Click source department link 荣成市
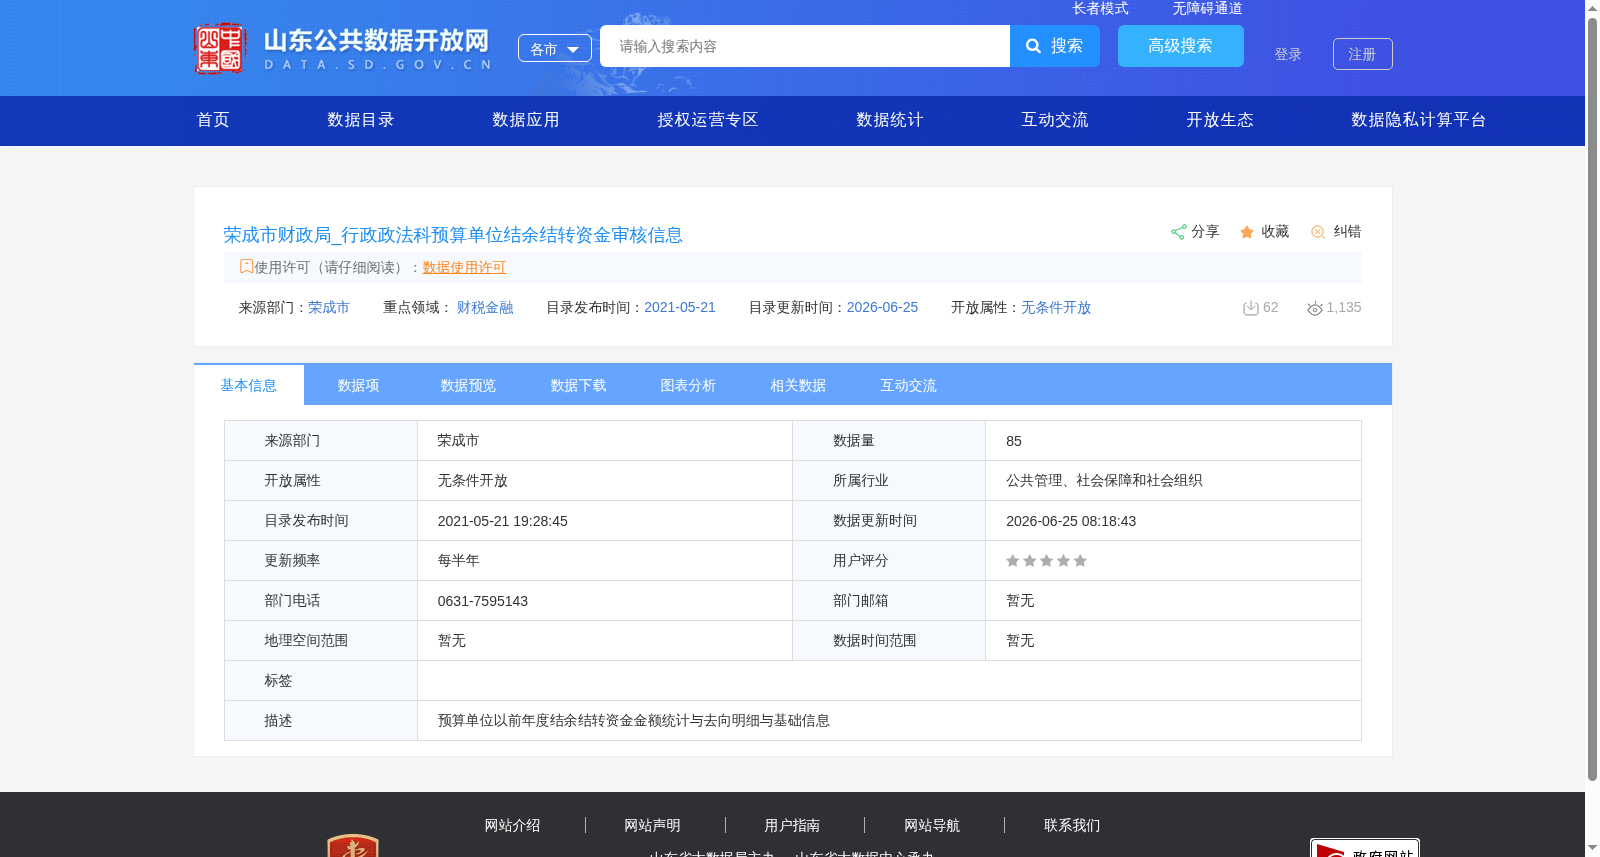 329,307
